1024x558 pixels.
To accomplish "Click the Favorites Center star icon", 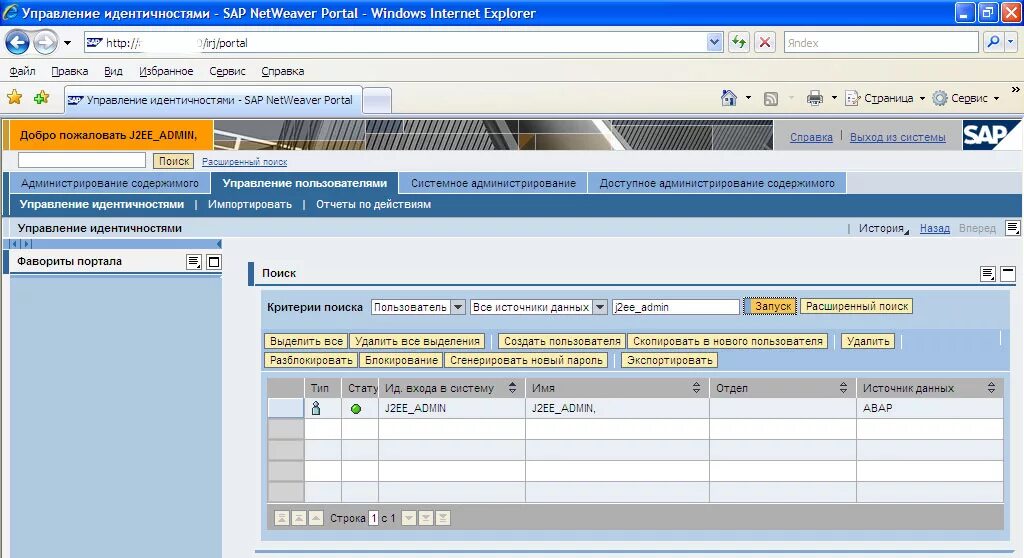I will tap(14, 98).
